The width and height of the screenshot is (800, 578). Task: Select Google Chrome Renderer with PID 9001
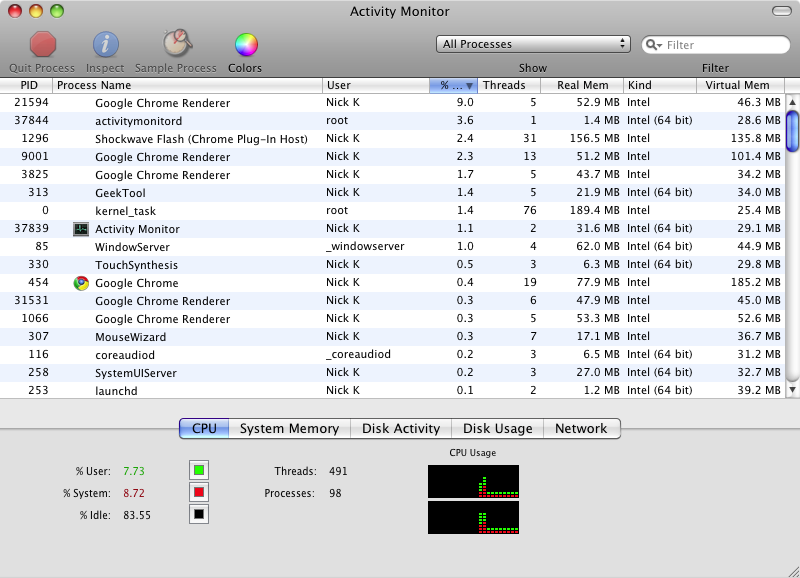click(392, 157)
